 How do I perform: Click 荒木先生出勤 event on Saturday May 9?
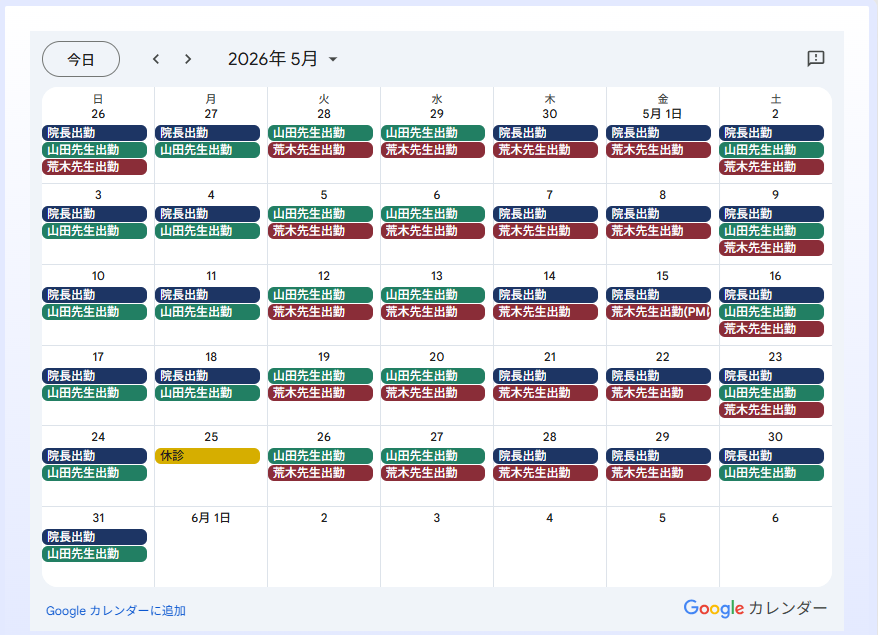pyautogui.click(x=771, y=248)
